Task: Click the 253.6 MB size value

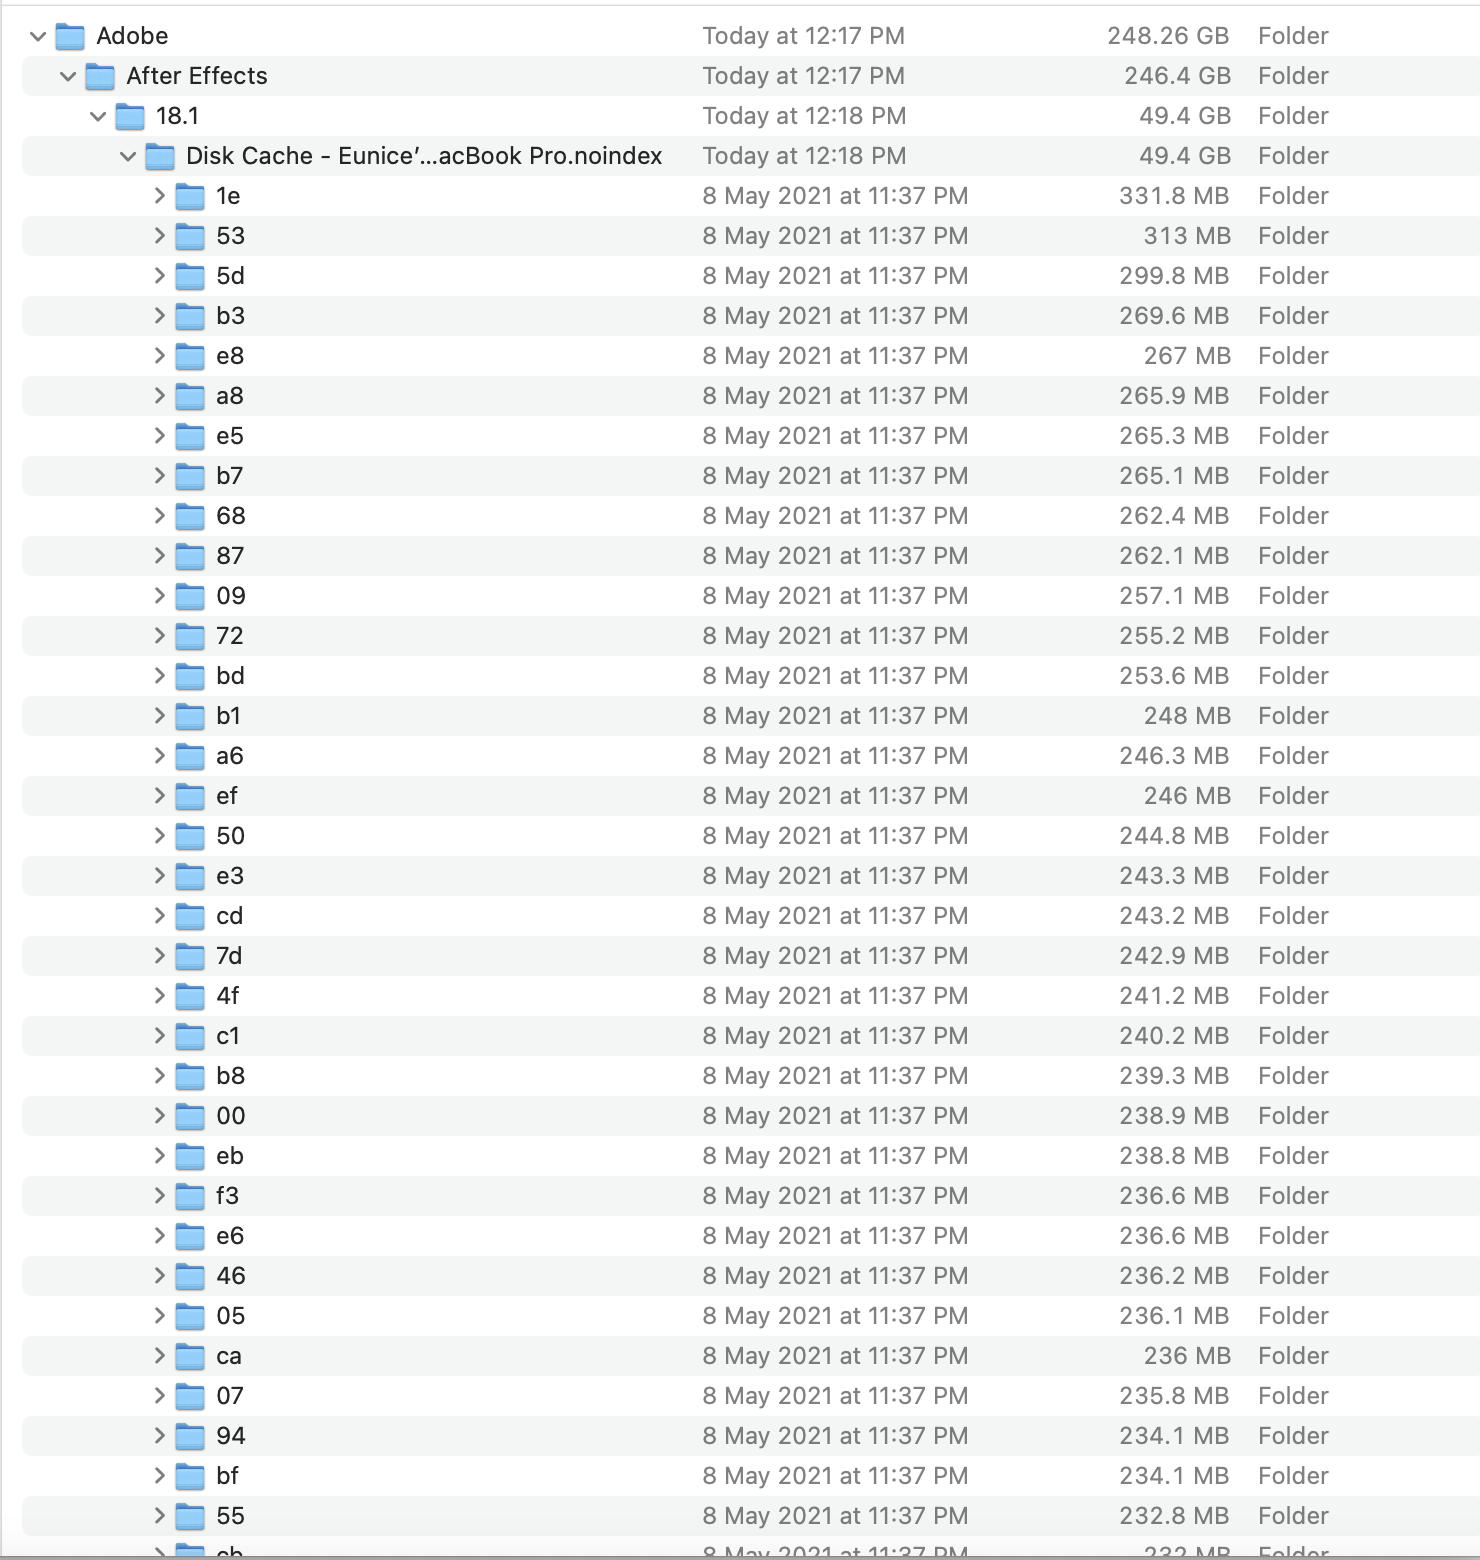Action: (x=1174, y=676)
